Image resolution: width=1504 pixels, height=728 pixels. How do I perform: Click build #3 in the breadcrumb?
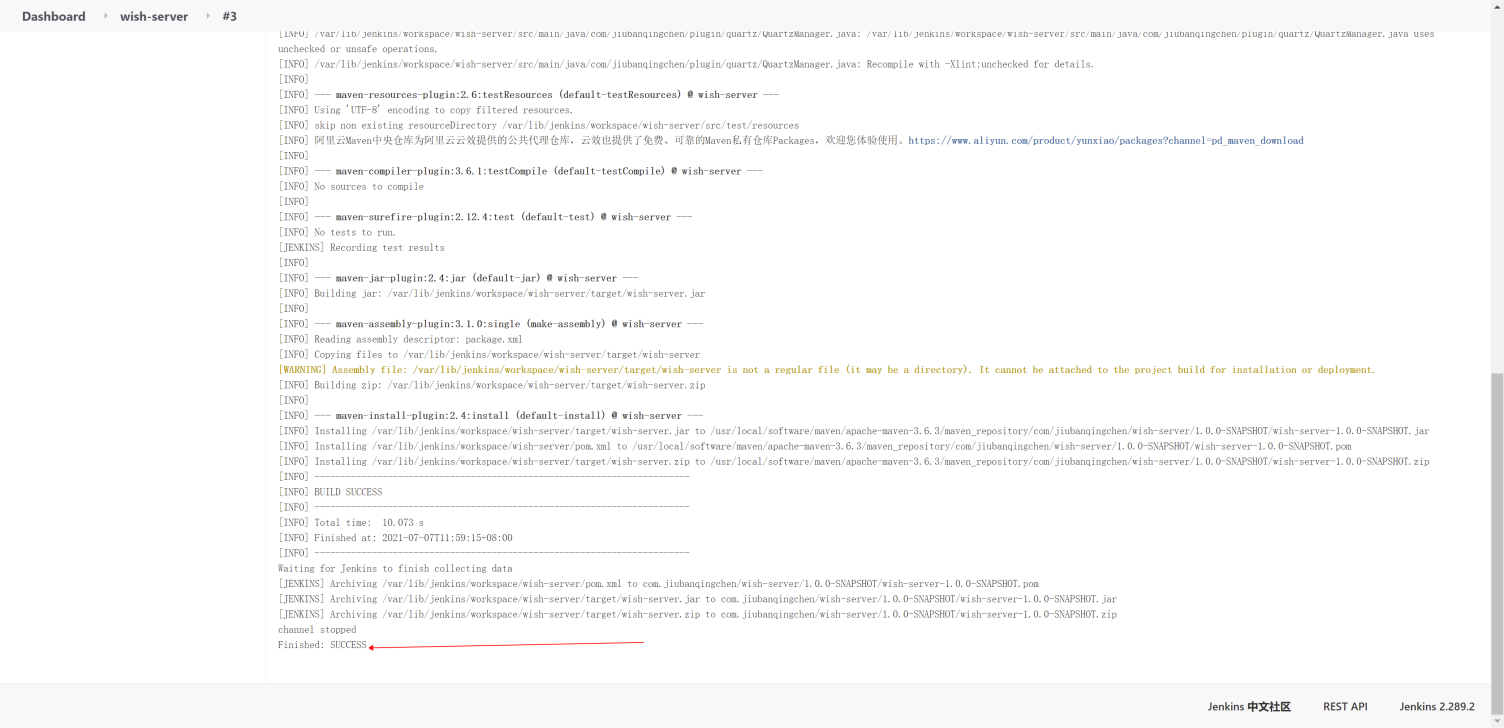pos(229,16)
